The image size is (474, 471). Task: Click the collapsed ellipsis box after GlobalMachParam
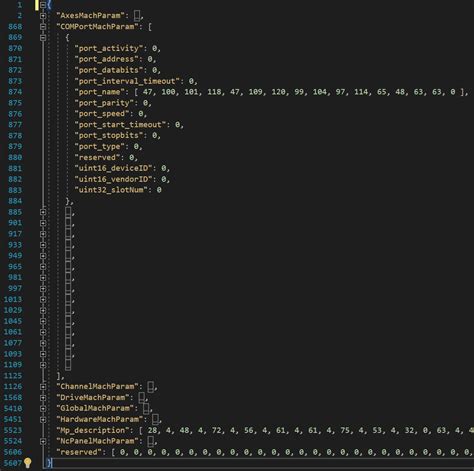[146, 408]
